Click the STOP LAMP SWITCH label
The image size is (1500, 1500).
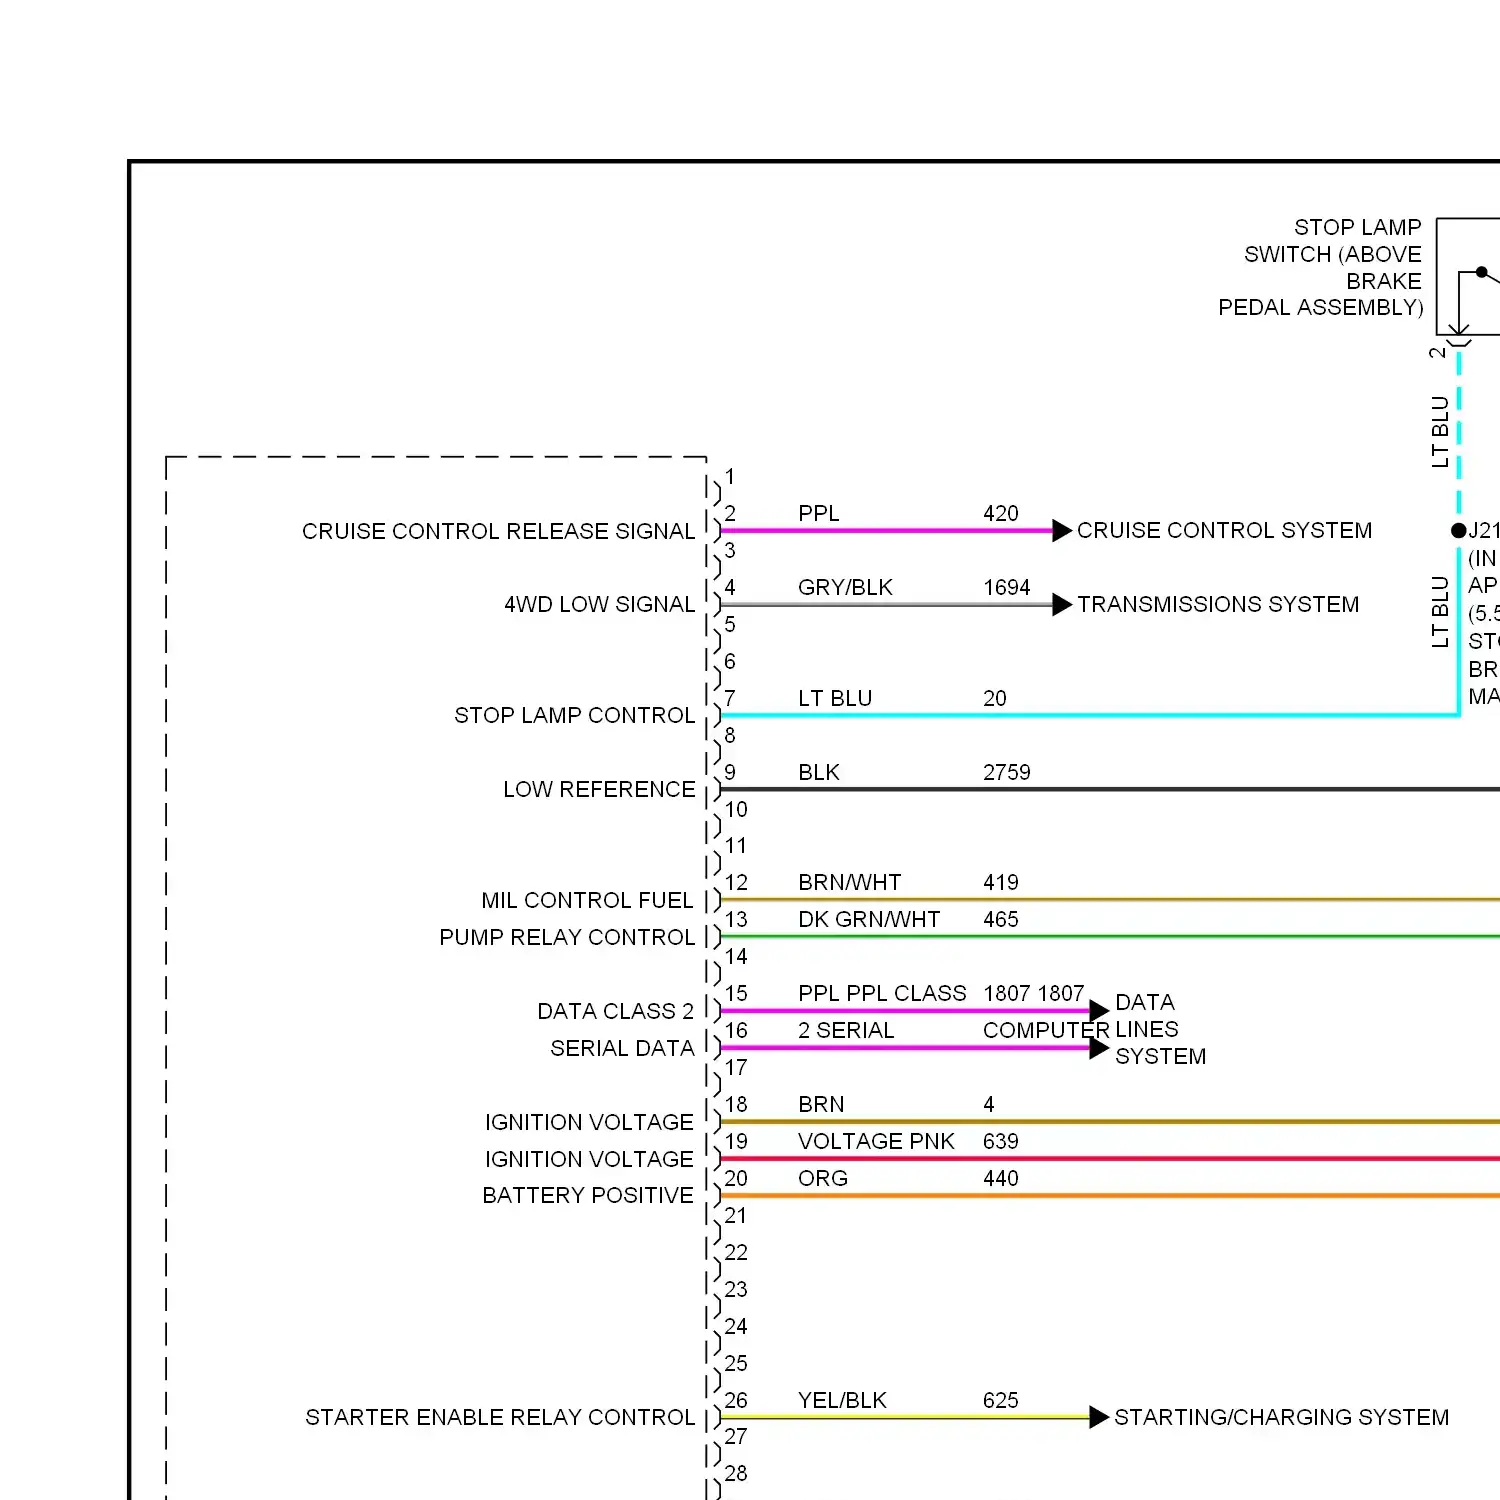click(x=1321, y=267)
